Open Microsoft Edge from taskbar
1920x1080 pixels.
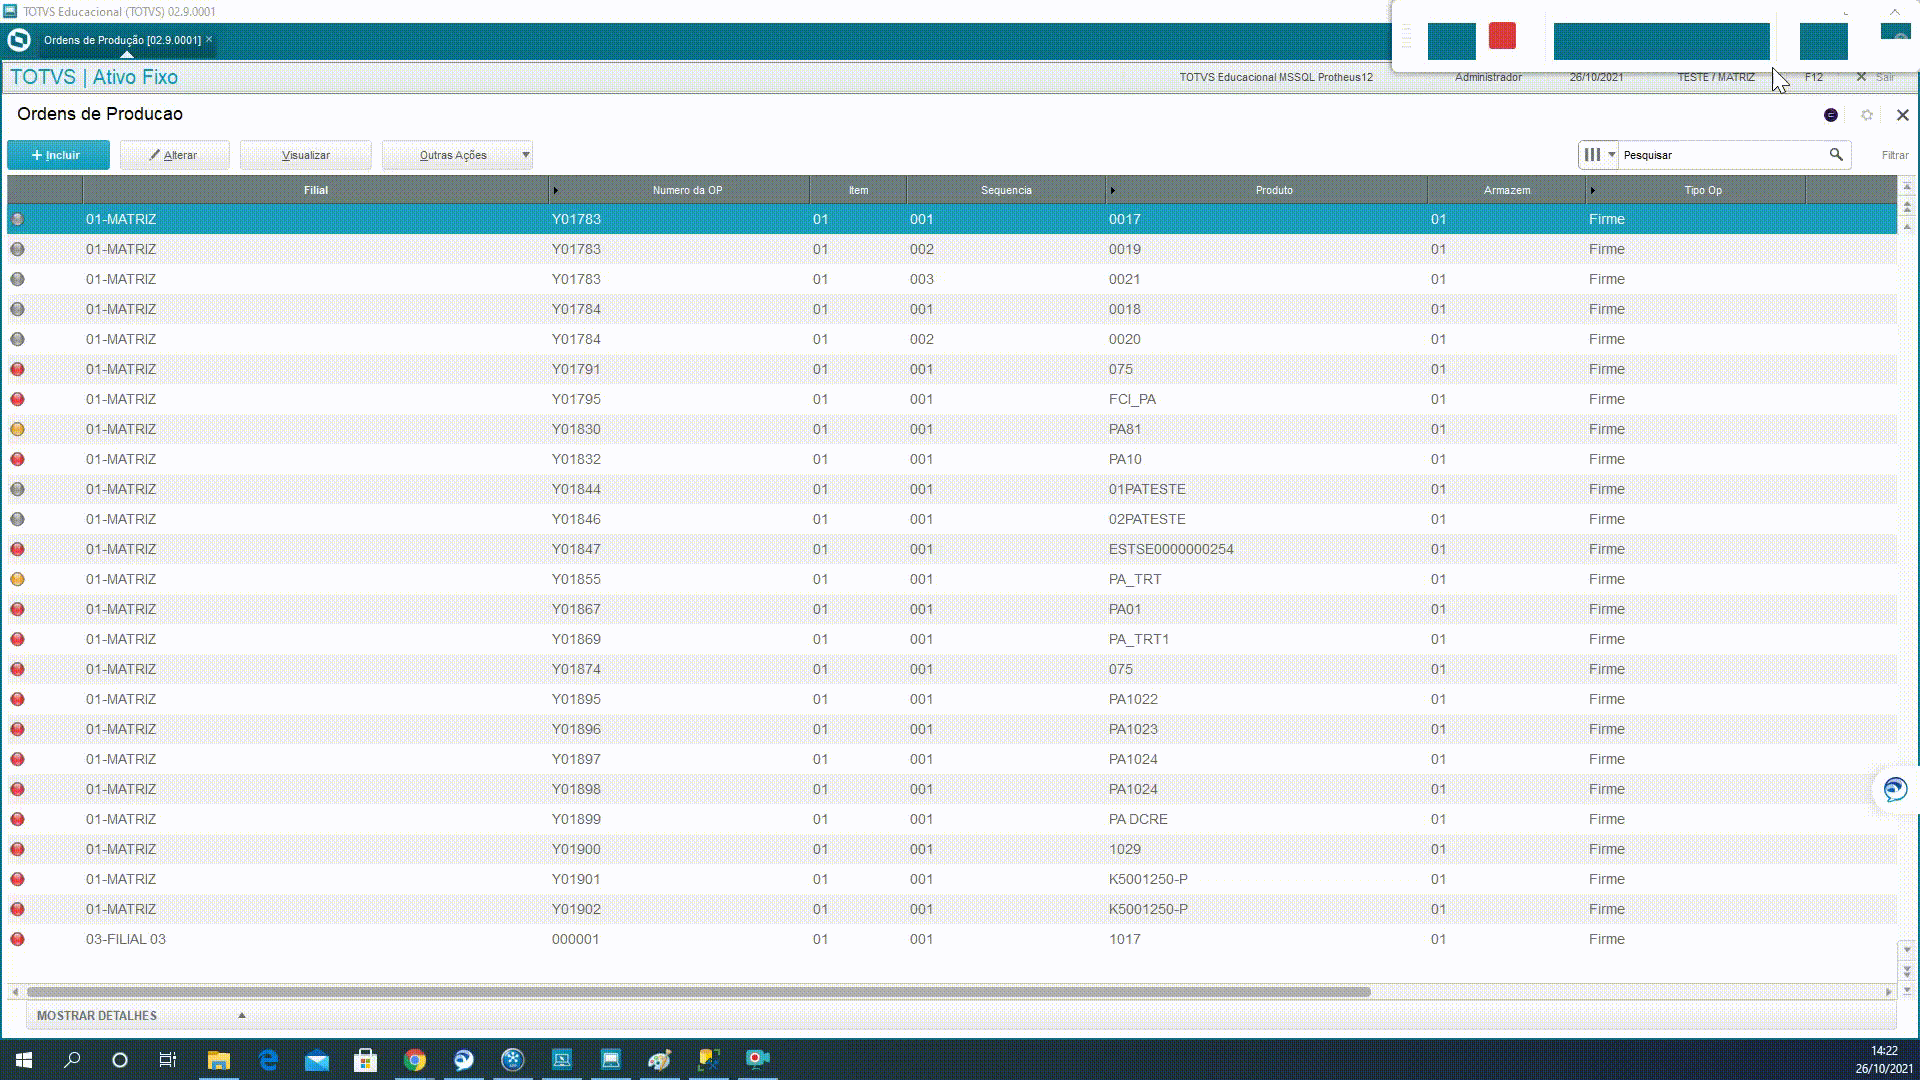point(267,1060)
